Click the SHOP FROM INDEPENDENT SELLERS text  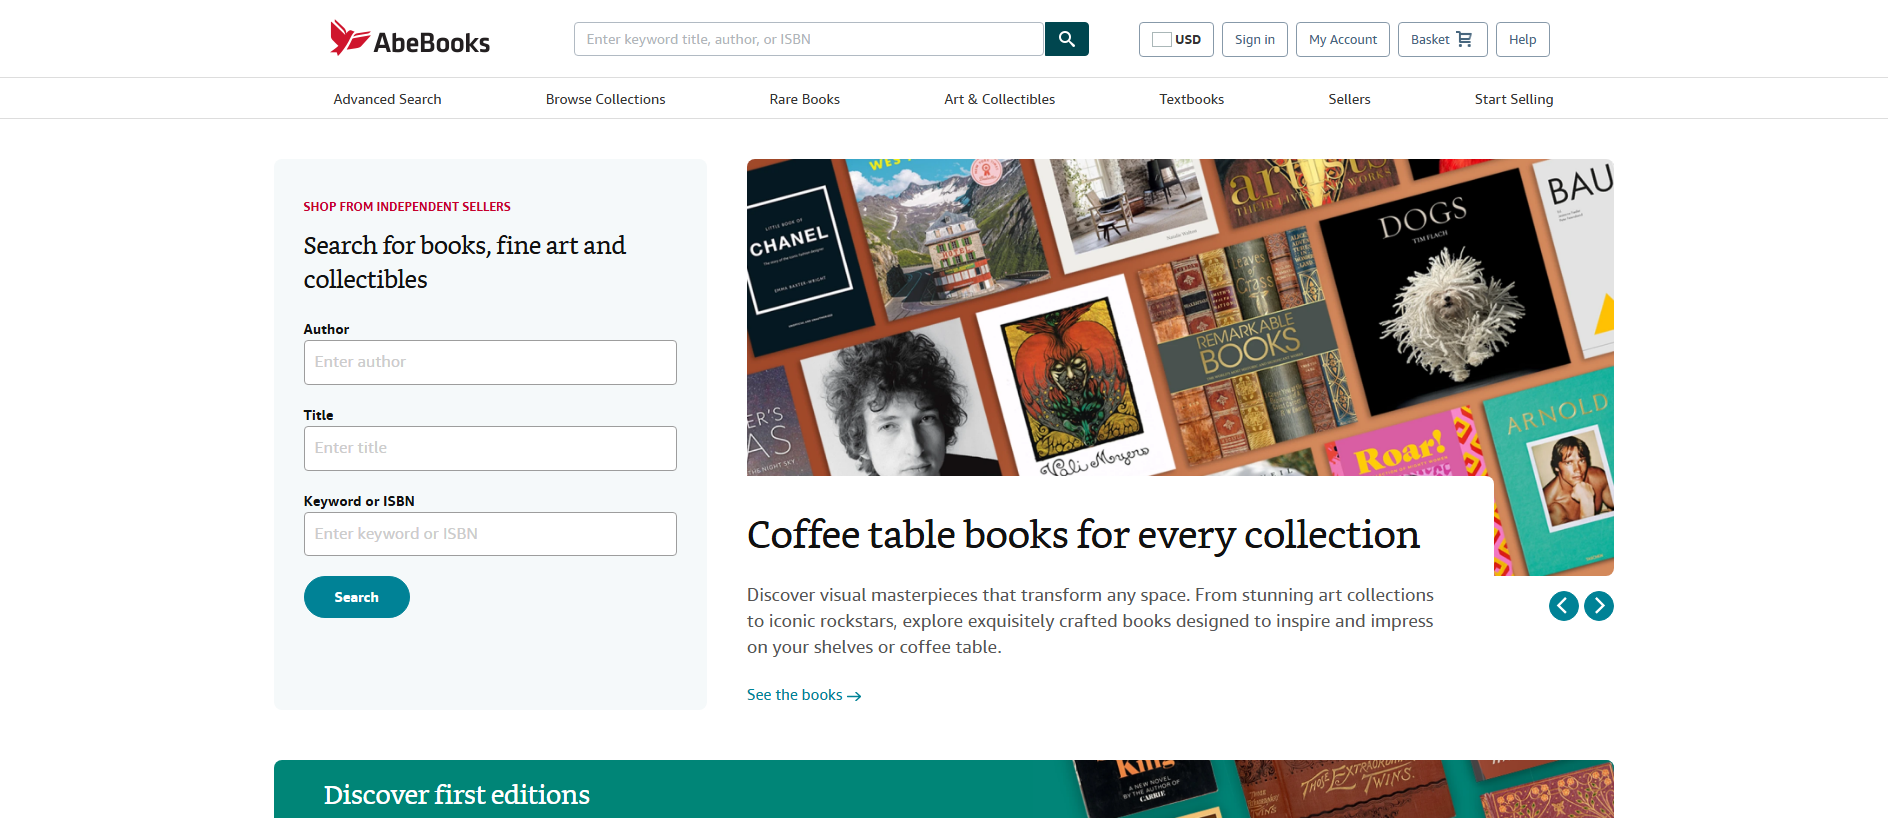coord(407,207)
